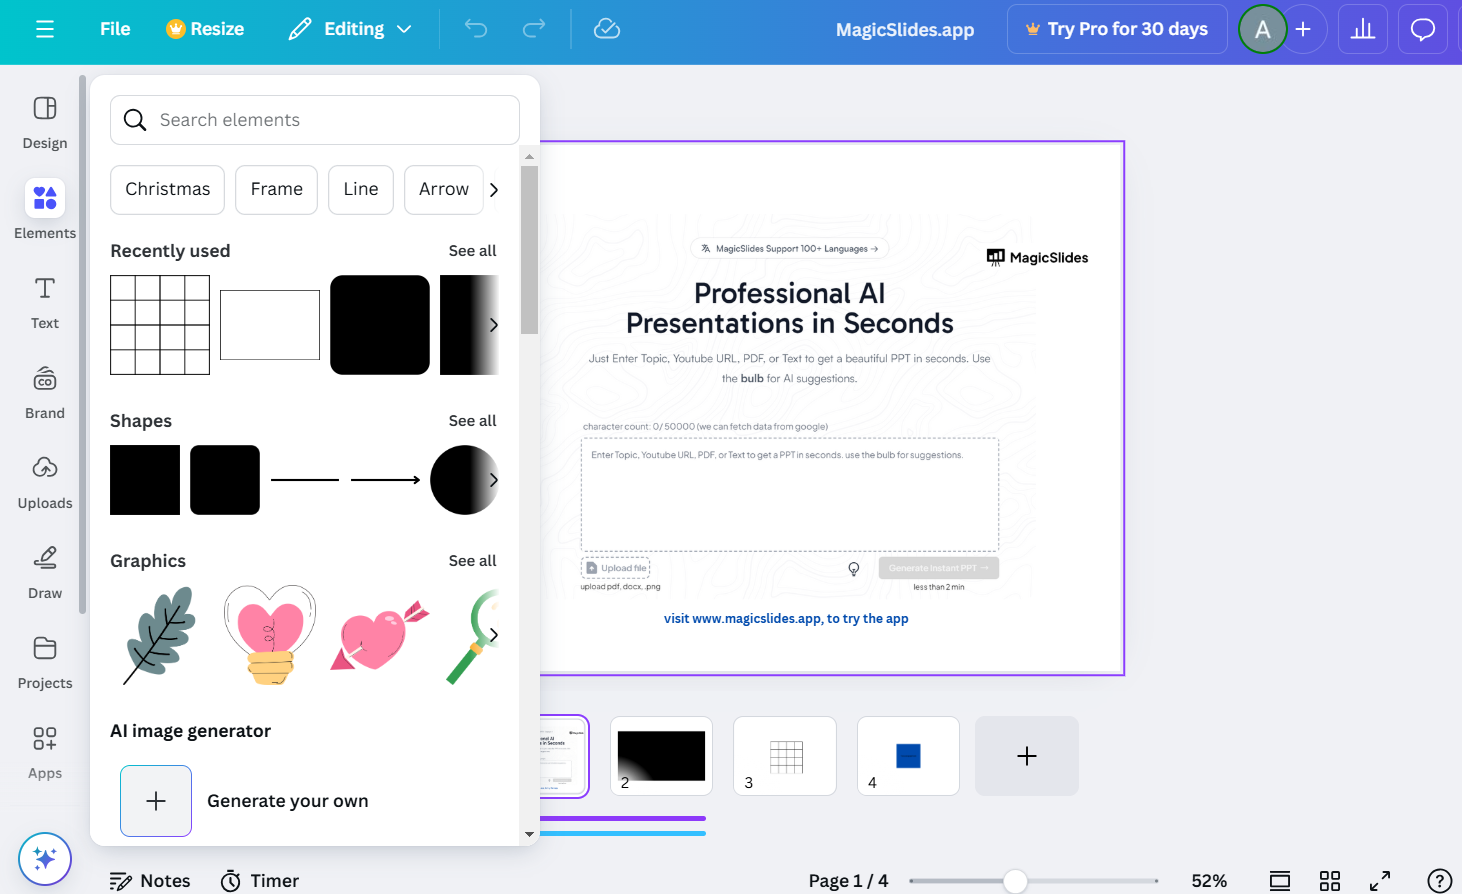Open the File menu
The height and width of the screenshot is (894, 1462).
(x=115, y=29)
